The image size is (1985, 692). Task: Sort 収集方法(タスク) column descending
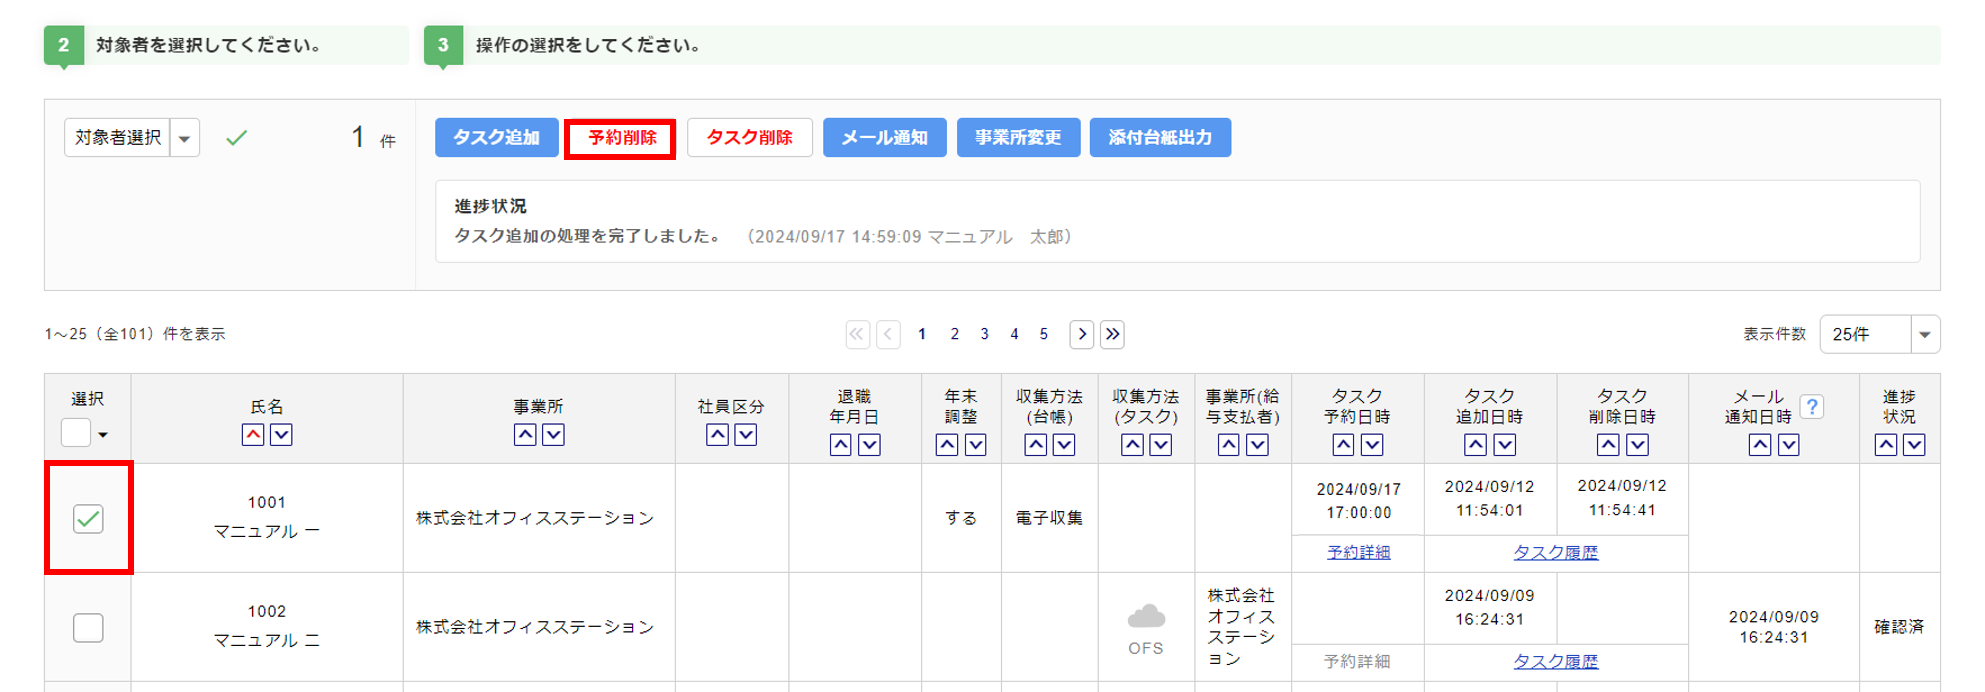tap(1160, 445)
